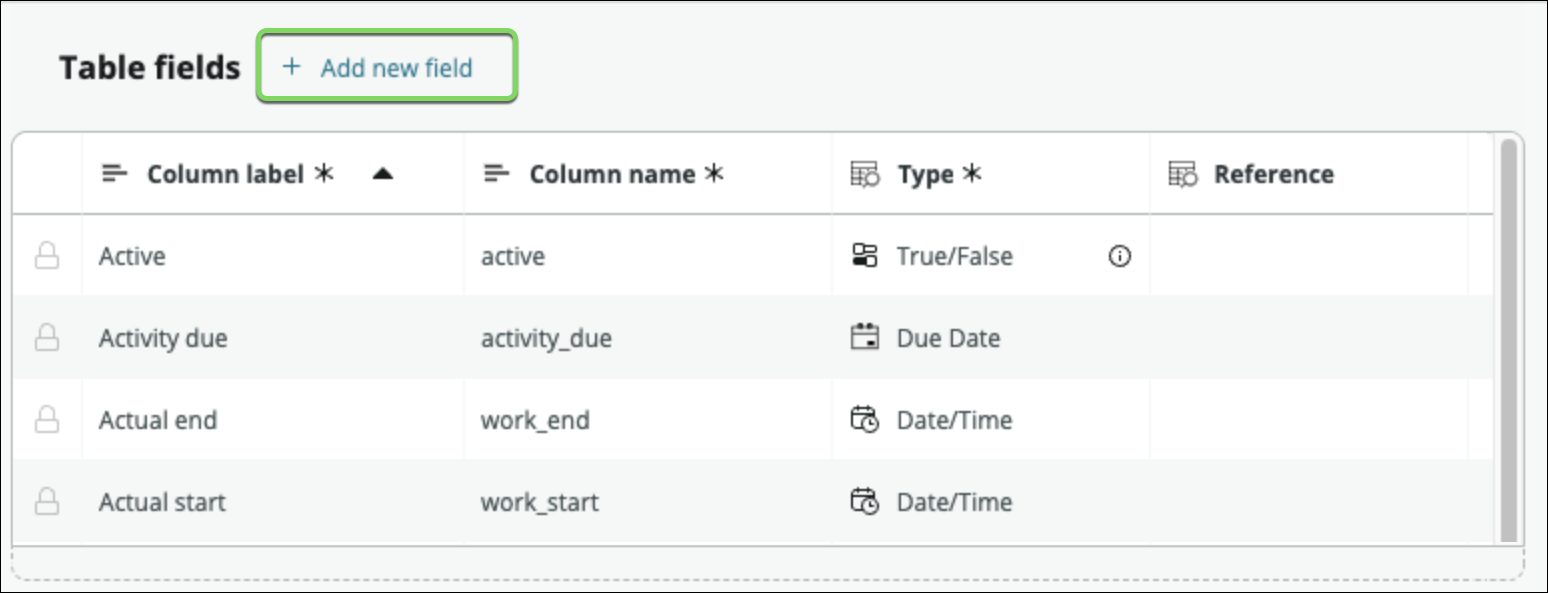This screenshot has width=1548, height=593.
Task: Open the empty Reference cell for Active
Action: [1308, 257]
